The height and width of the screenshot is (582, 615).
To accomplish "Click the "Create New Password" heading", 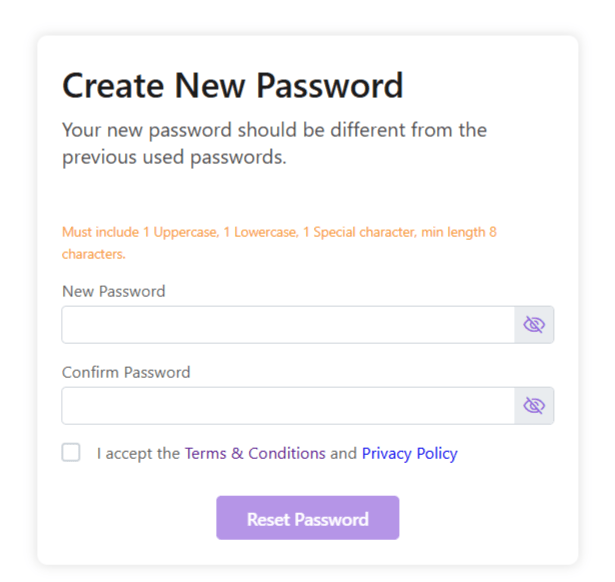I will pos(232,86).
